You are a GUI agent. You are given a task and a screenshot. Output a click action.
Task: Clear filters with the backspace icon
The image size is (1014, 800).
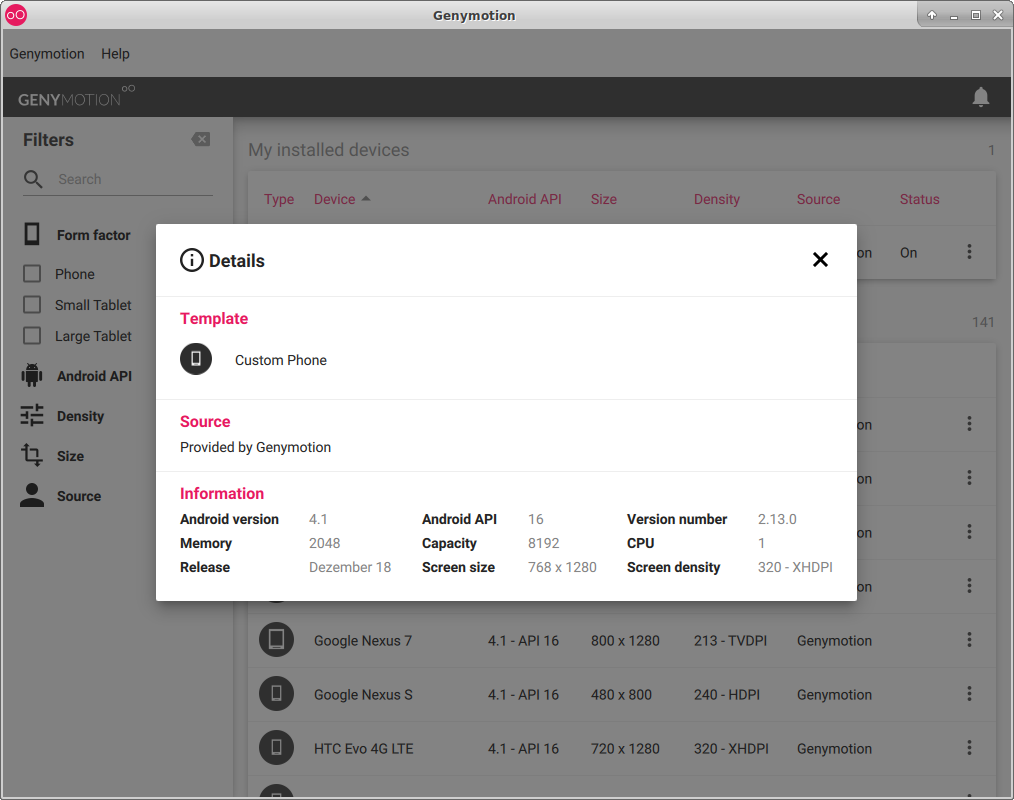pyautogui.click(x=200, y=139)
